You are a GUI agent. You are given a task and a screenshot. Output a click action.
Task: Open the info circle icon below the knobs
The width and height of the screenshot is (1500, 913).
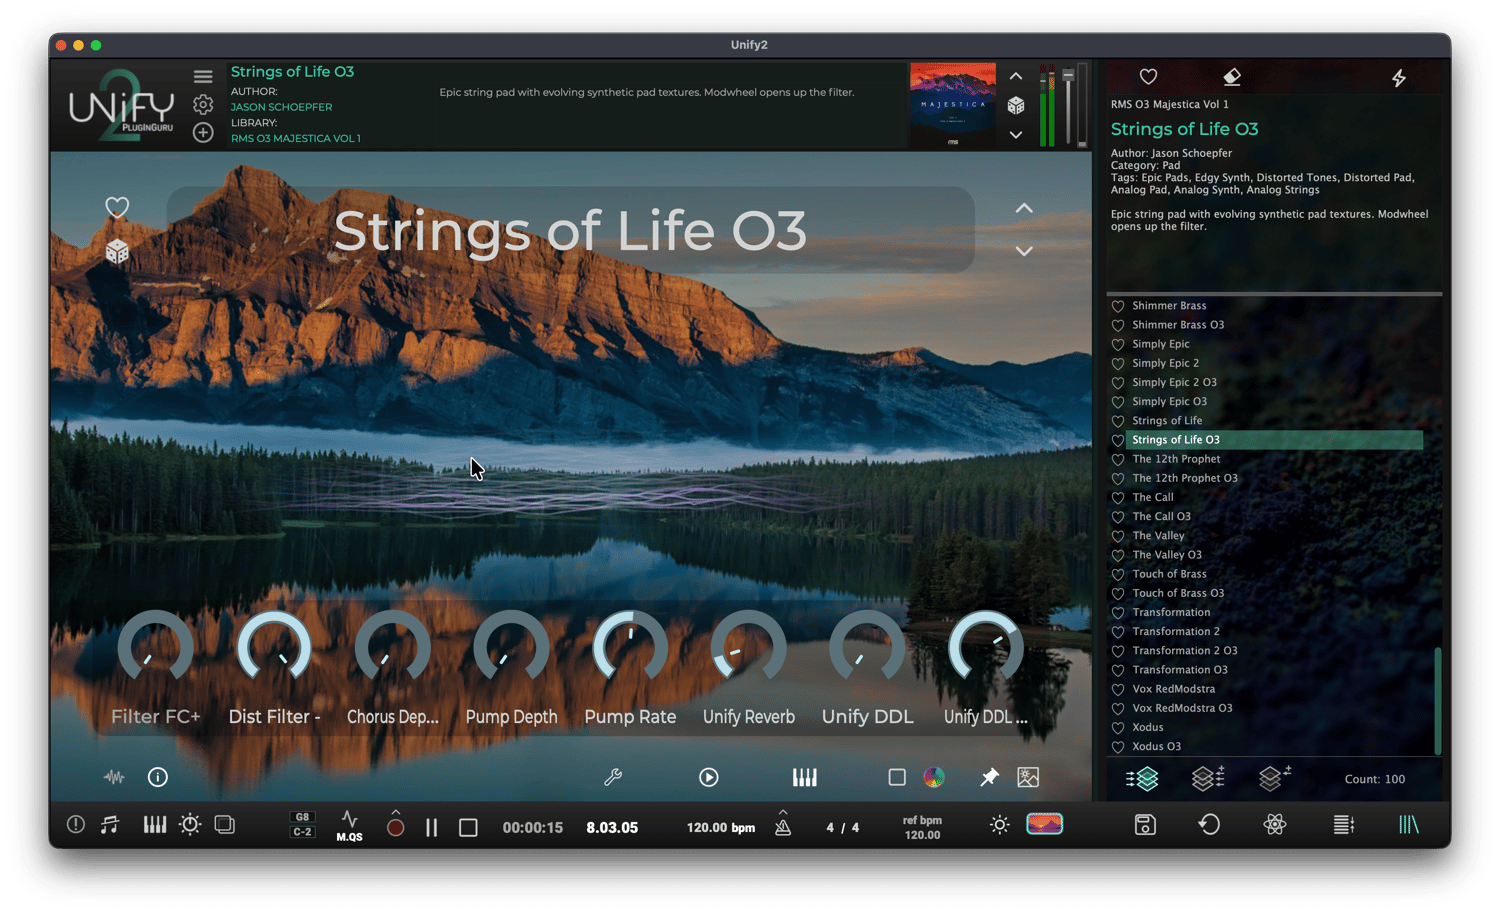158,777
